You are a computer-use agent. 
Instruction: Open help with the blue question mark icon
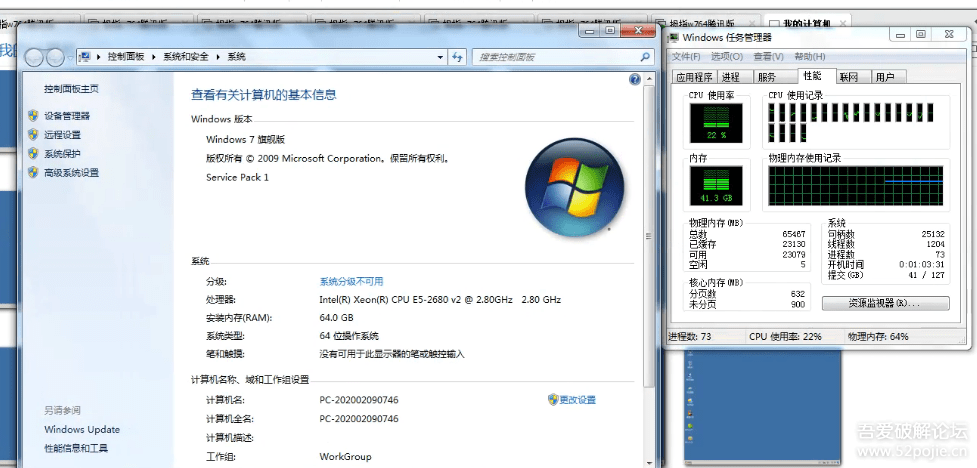[635, 79]
